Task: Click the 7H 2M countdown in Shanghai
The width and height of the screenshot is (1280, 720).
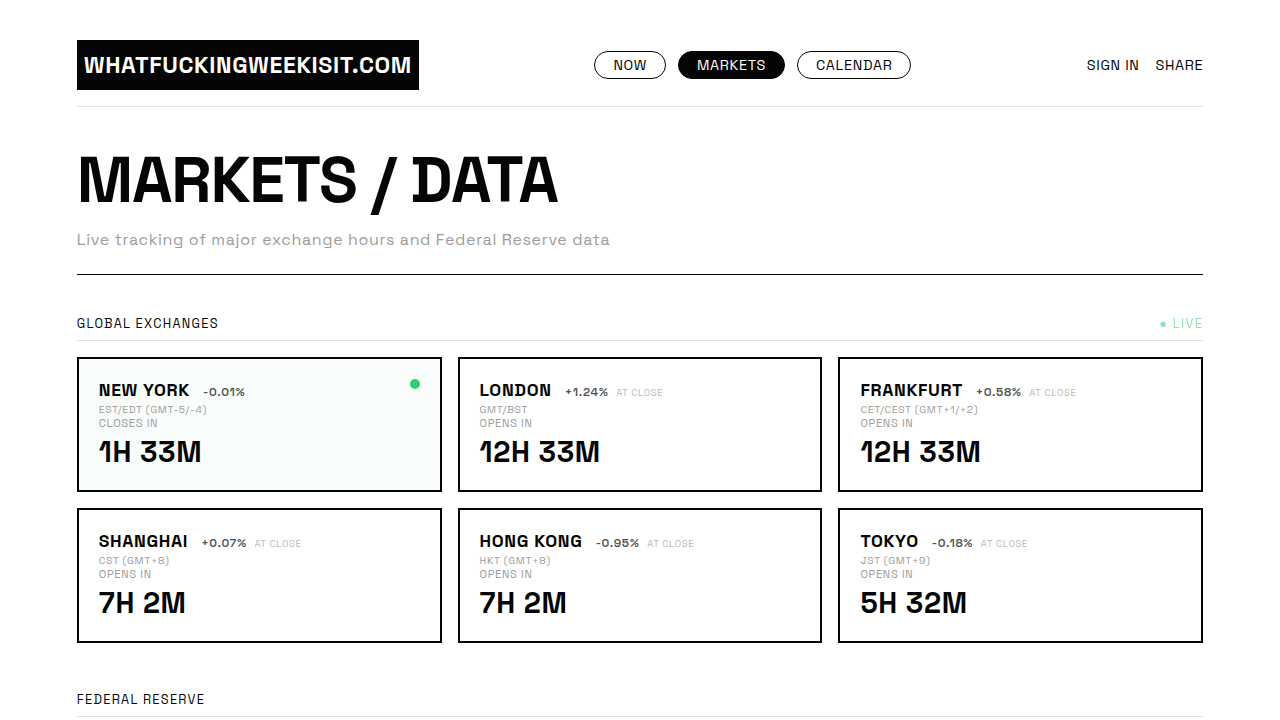Action: tap(142, 603)
